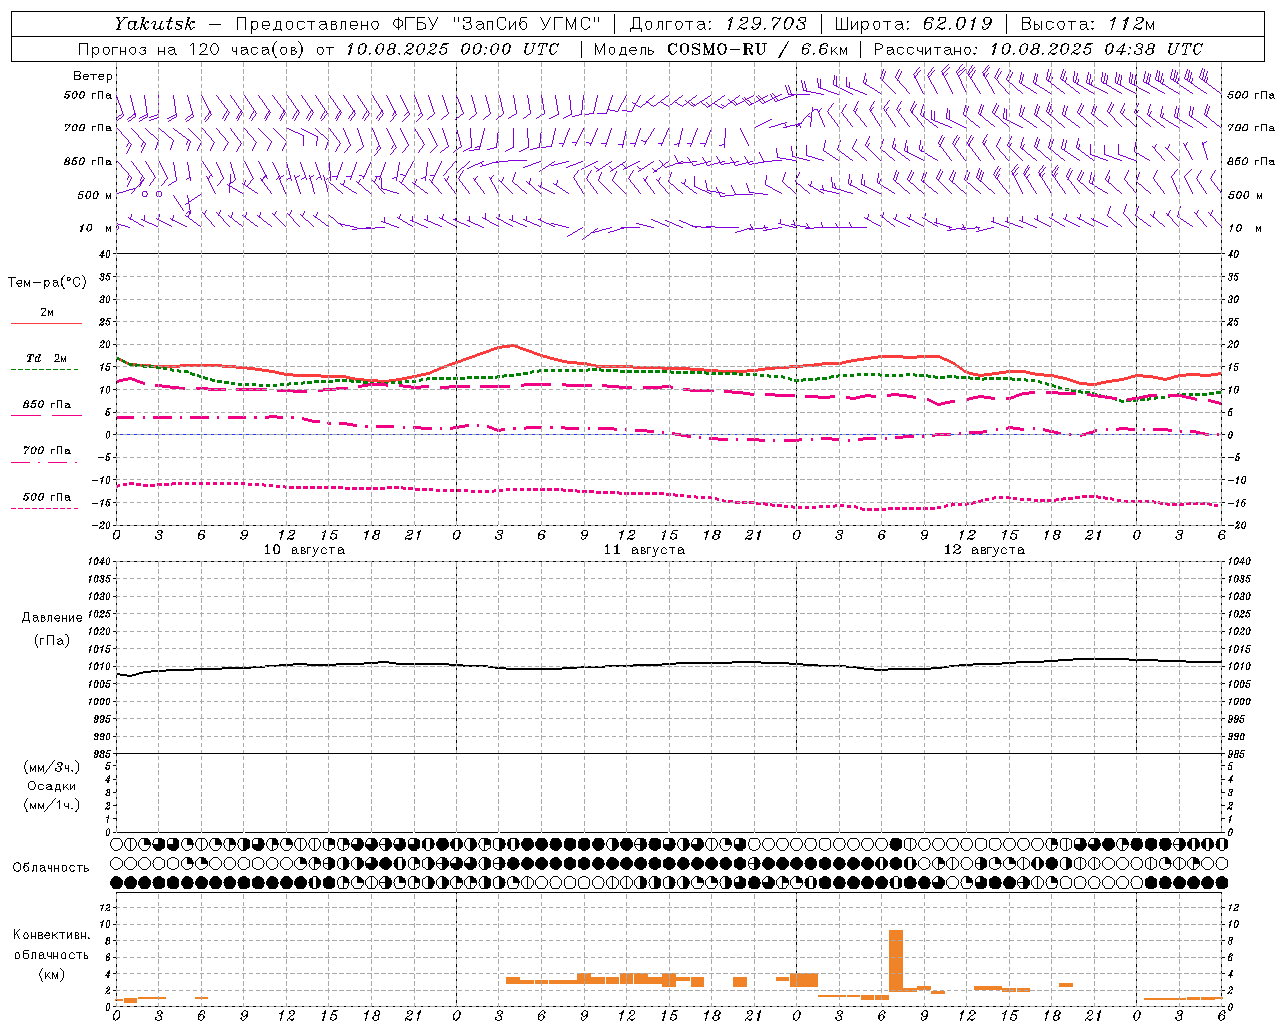Click the "(мм/3ч.)" precipitation unit label
1280x1024 pixels.
52,767
